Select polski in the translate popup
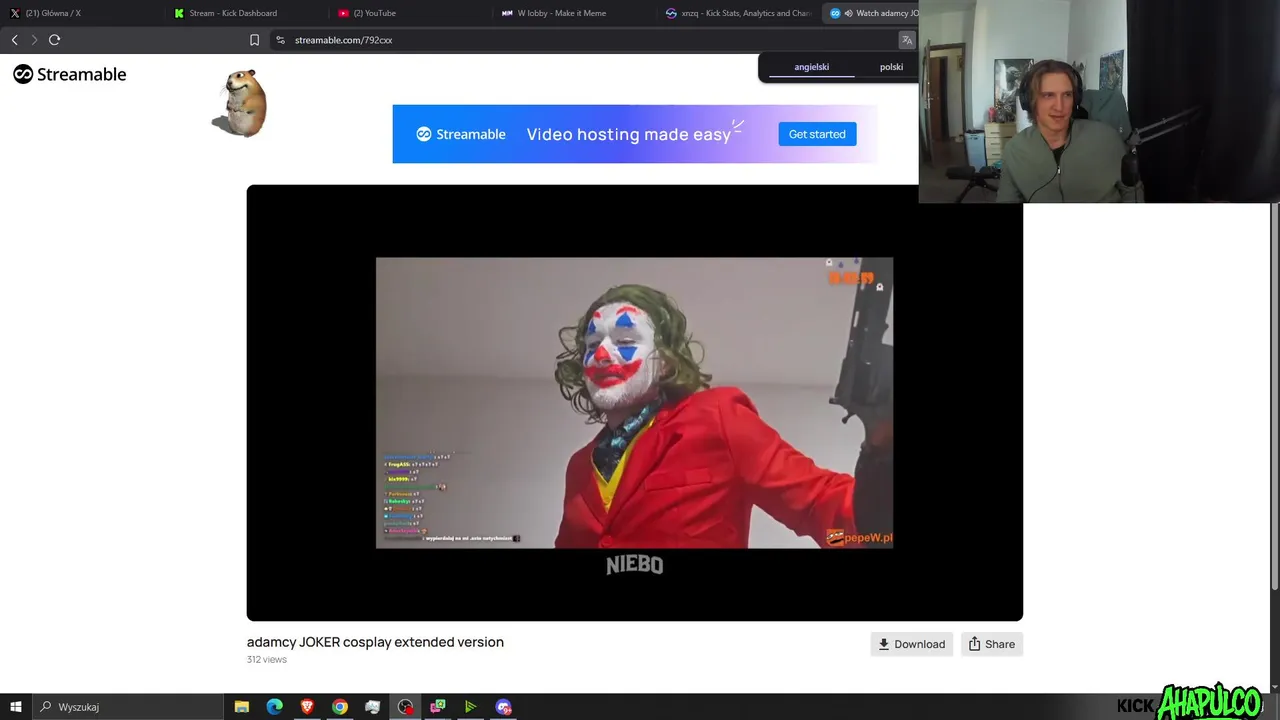The image size is (1280, 720). pos(891,67)
